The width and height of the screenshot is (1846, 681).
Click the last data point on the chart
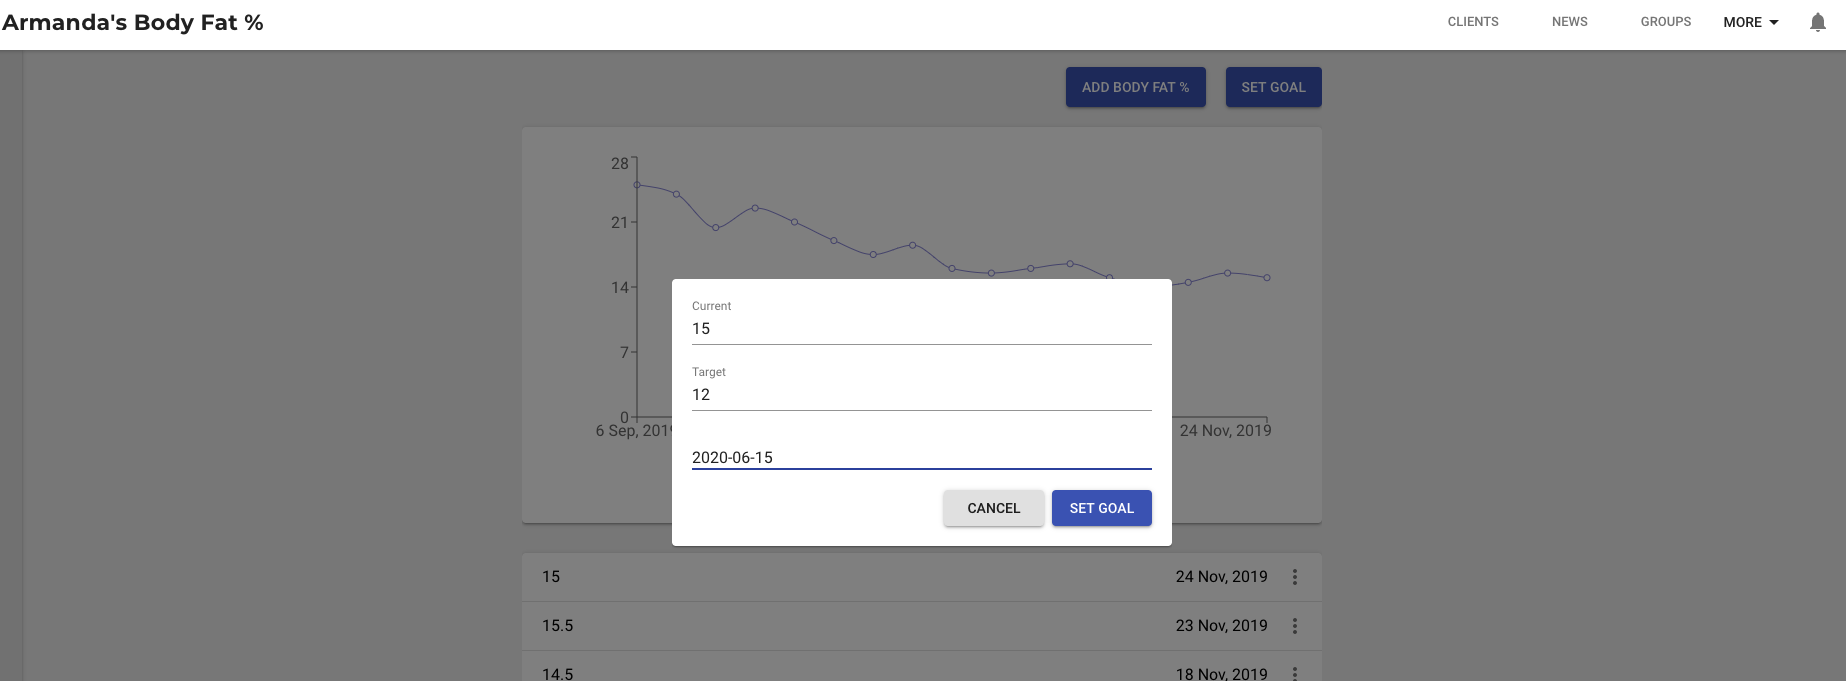[1267, 278]
